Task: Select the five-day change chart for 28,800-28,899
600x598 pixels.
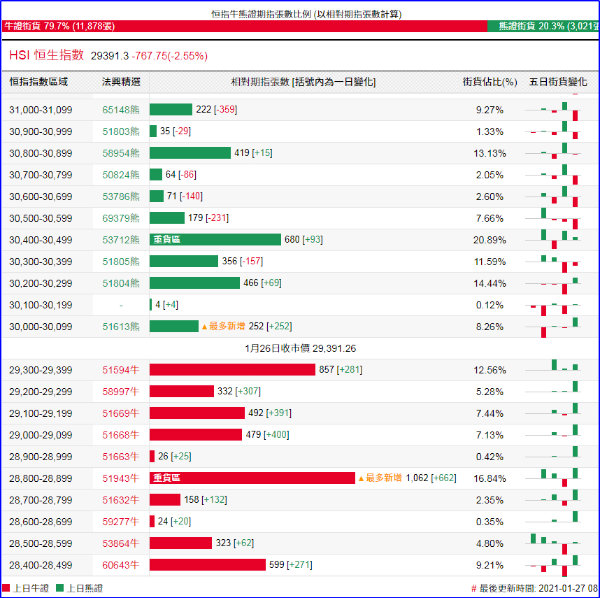Action: [553, 478]
